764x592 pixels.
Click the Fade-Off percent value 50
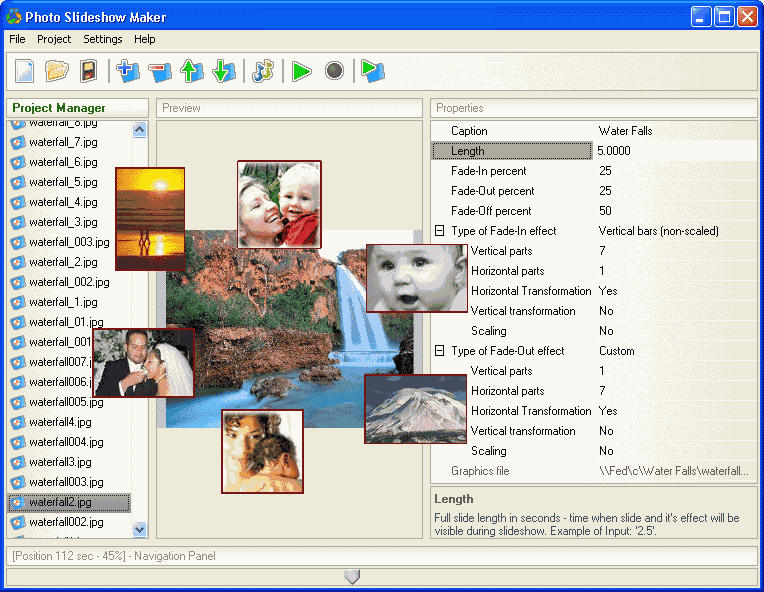(605, 210)
